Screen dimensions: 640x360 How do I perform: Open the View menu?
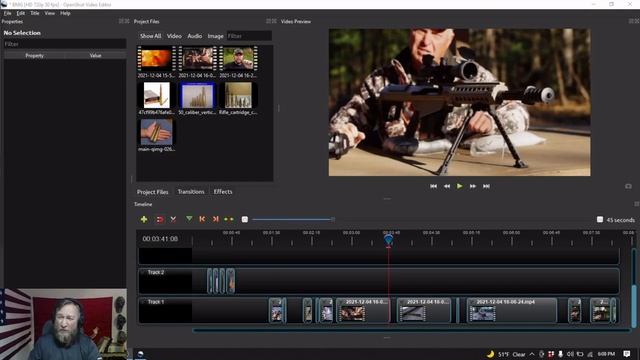click(x=50, y=13)
